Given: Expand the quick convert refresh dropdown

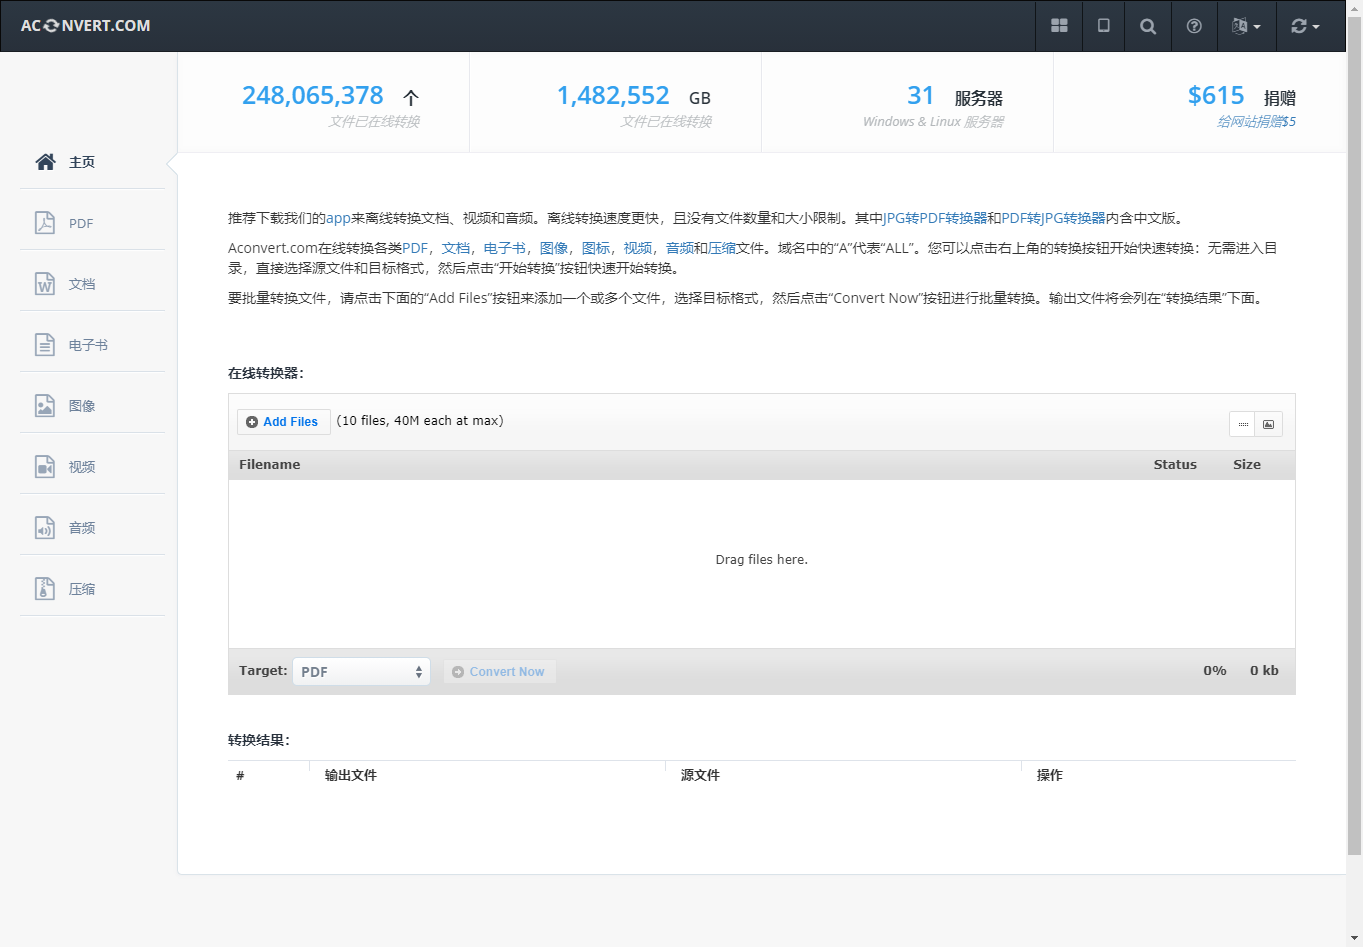Looking at the screenshot, I should coord(1305,26).
